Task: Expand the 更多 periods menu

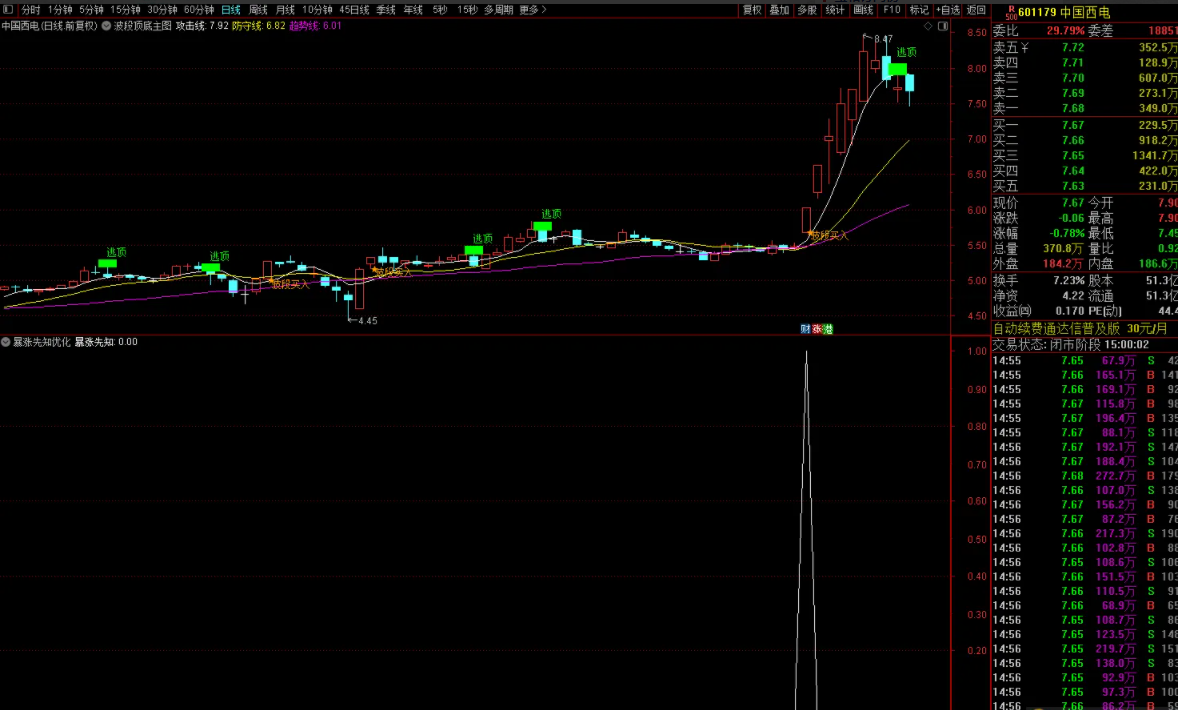Action: (x=533, y=10)
